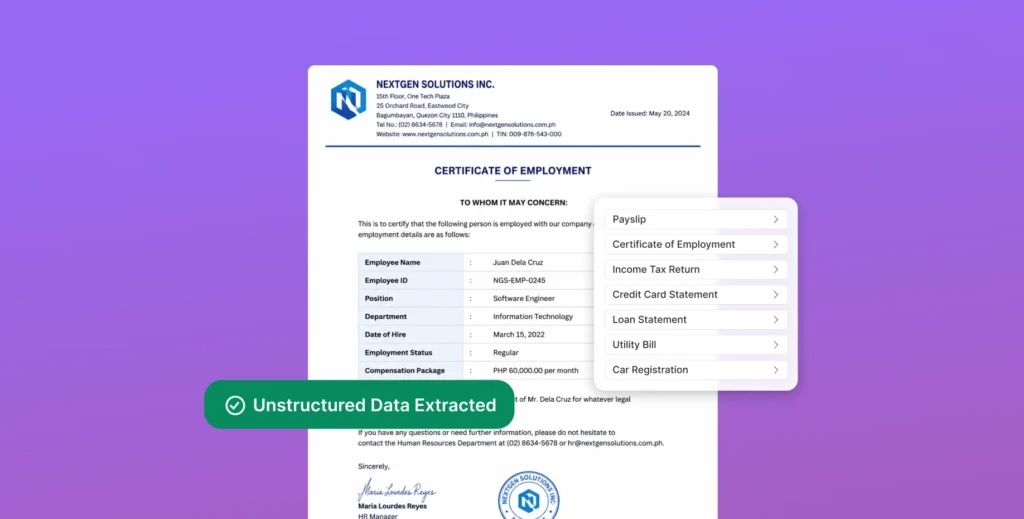Click the Employment Status label cell
The width and height of the screenshot is (1024, 519).
pyautogui.click(x=411, y=353)
